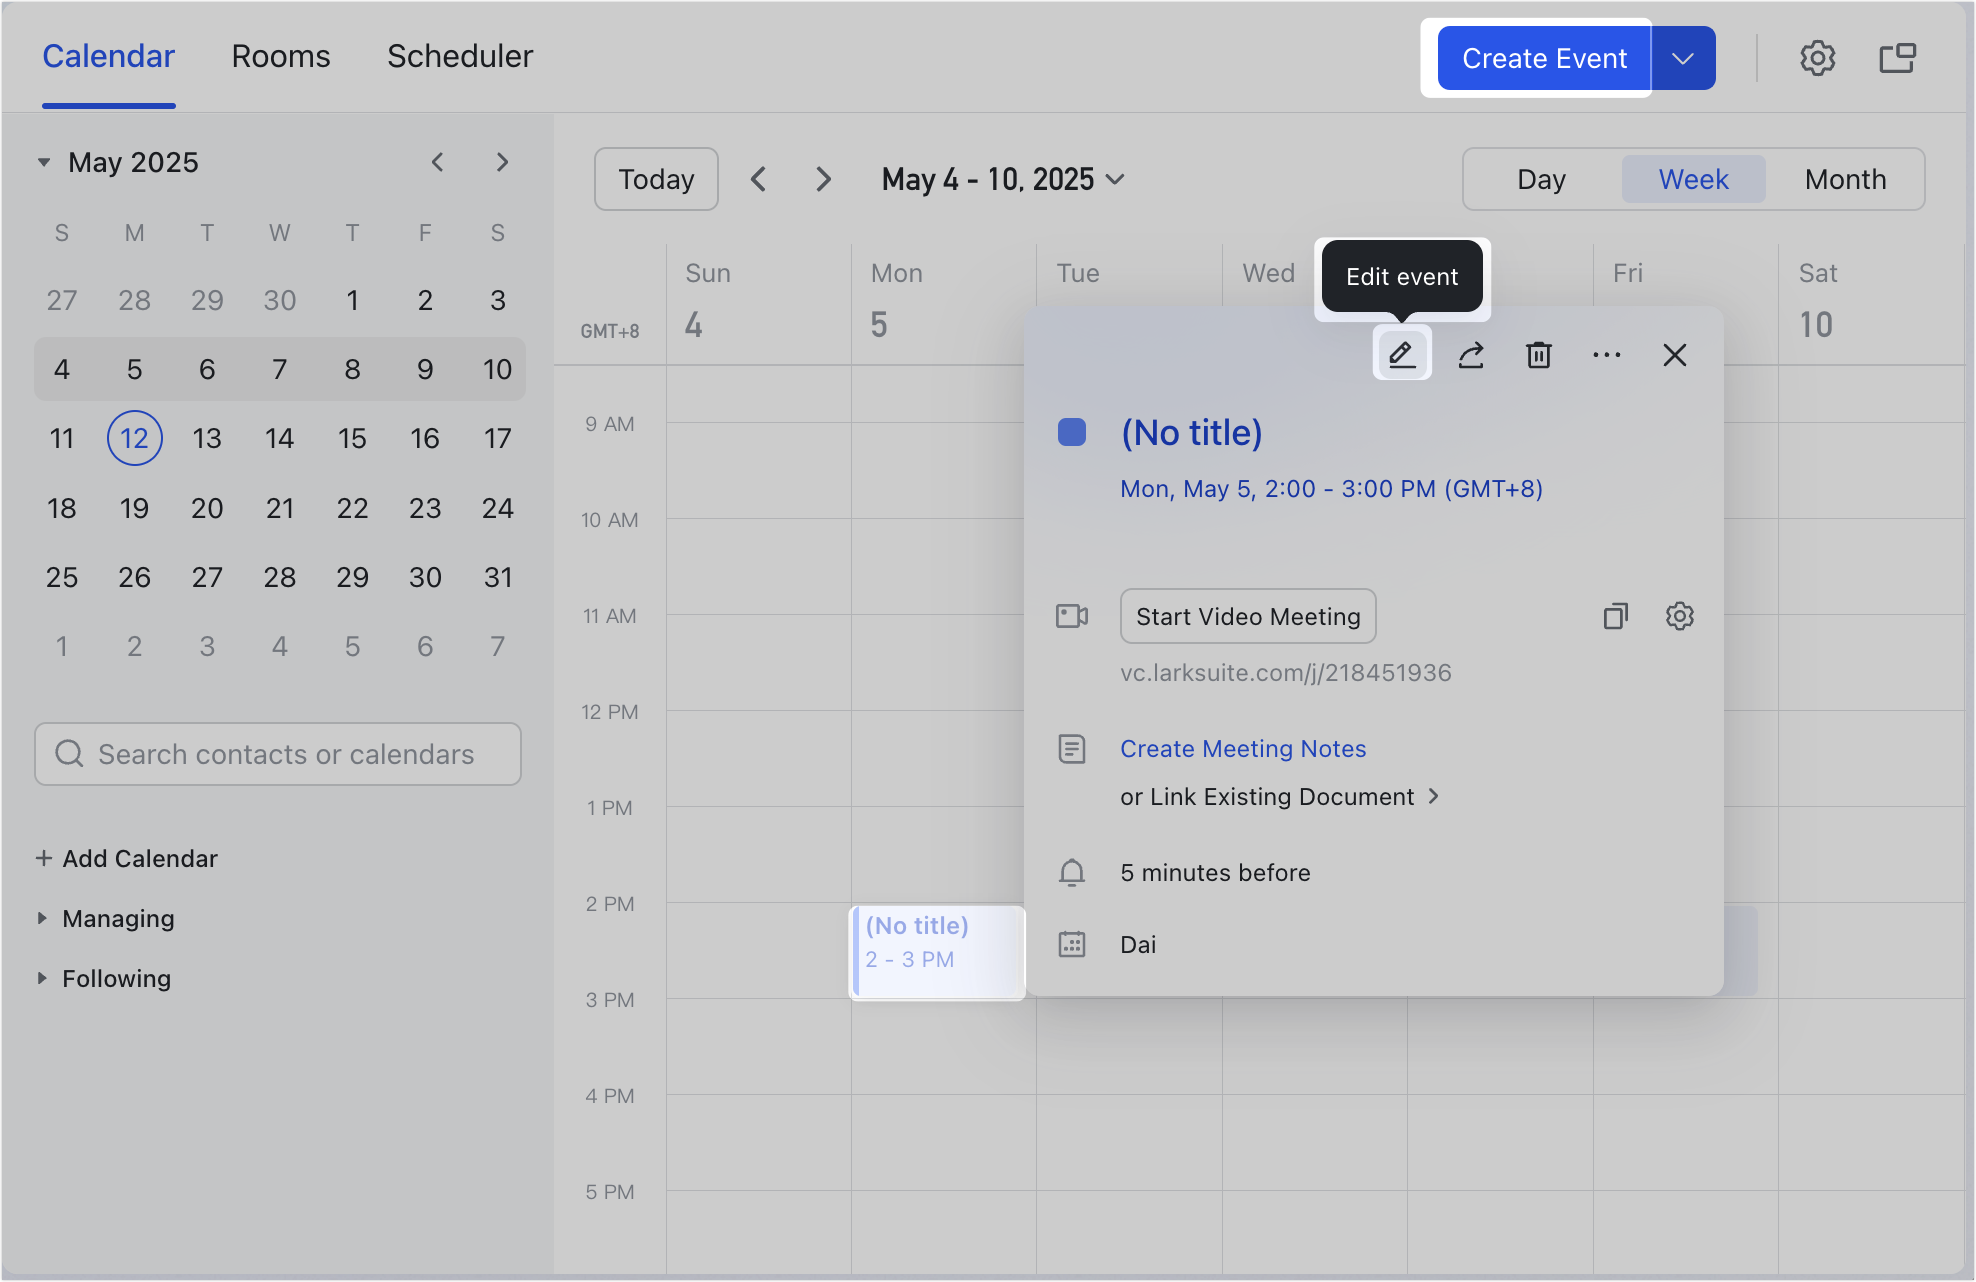
Task: Select the (No title) event block on Monday
Action: point(937,952)
